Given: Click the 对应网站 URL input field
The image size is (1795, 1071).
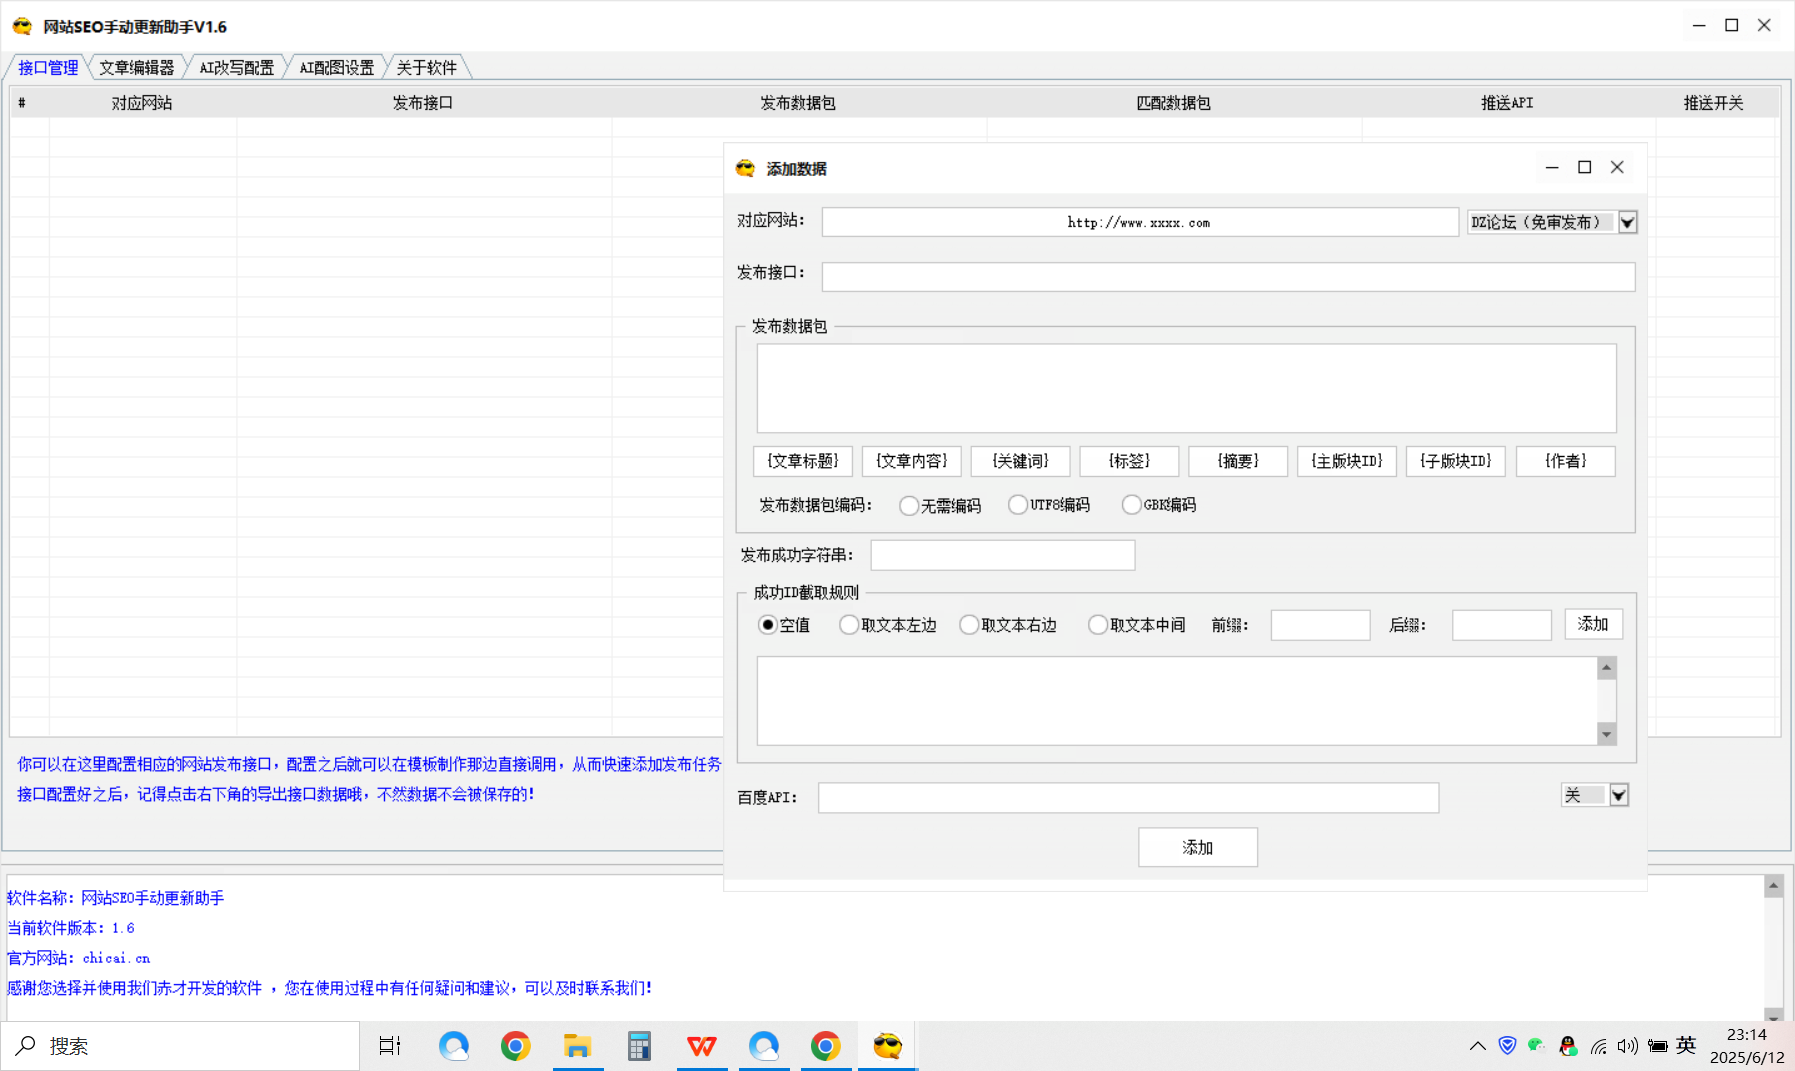Looking at the screenshot, I should (x=1140, y=222).
